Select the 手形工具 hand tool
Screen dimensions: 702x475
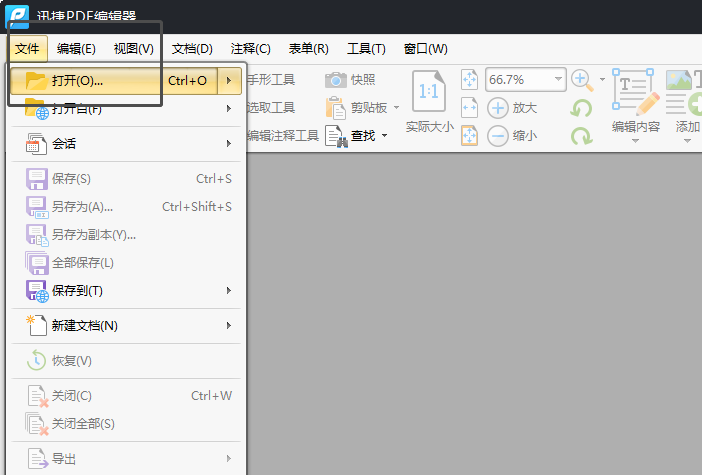270,80
